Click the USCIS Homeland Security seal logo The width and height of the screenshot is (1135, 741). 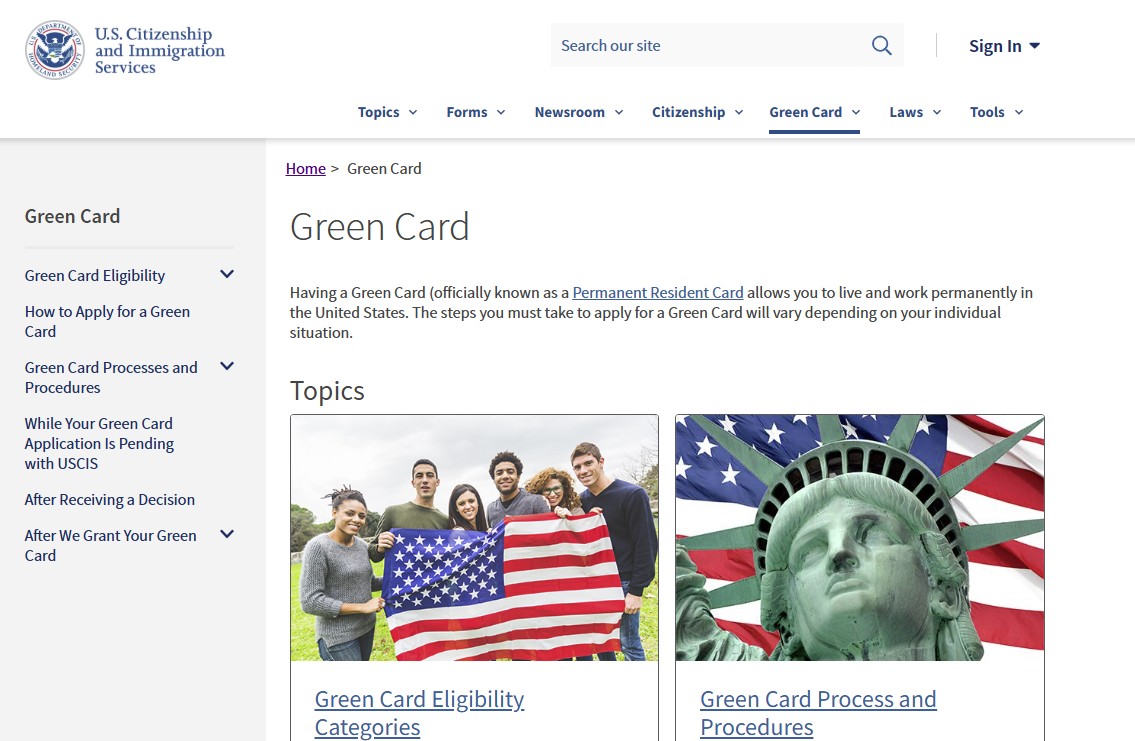pyautogui.click(x=54, y=50)
